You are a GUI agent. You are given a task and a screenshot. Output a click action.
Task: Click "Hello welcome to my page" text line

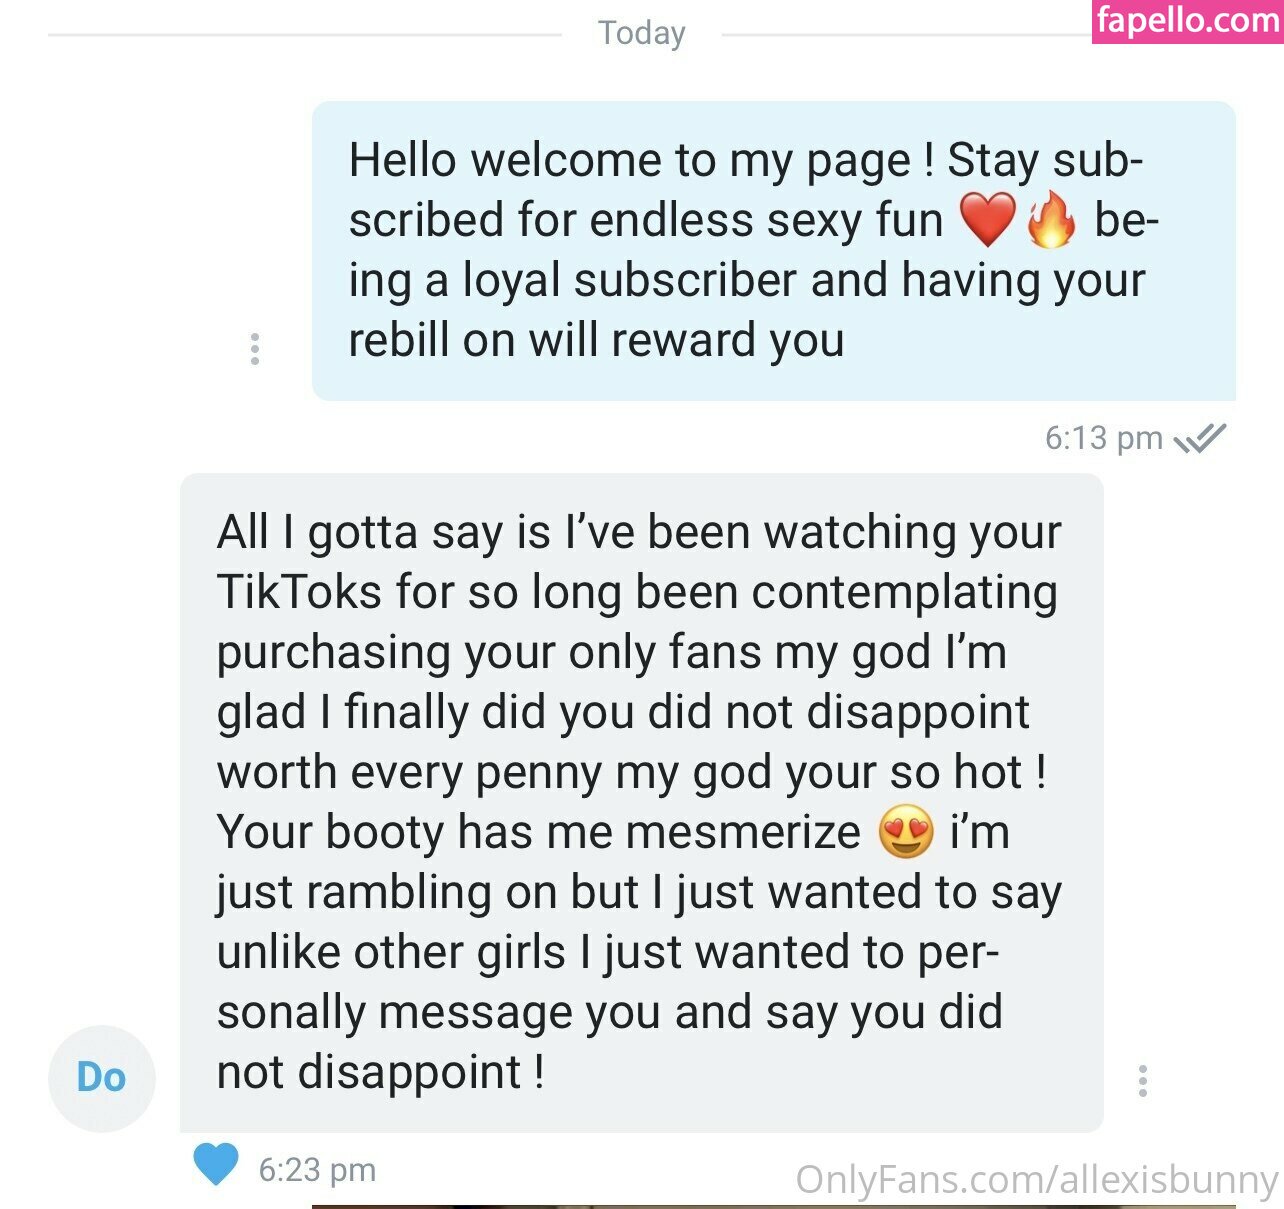click(630, 161)
